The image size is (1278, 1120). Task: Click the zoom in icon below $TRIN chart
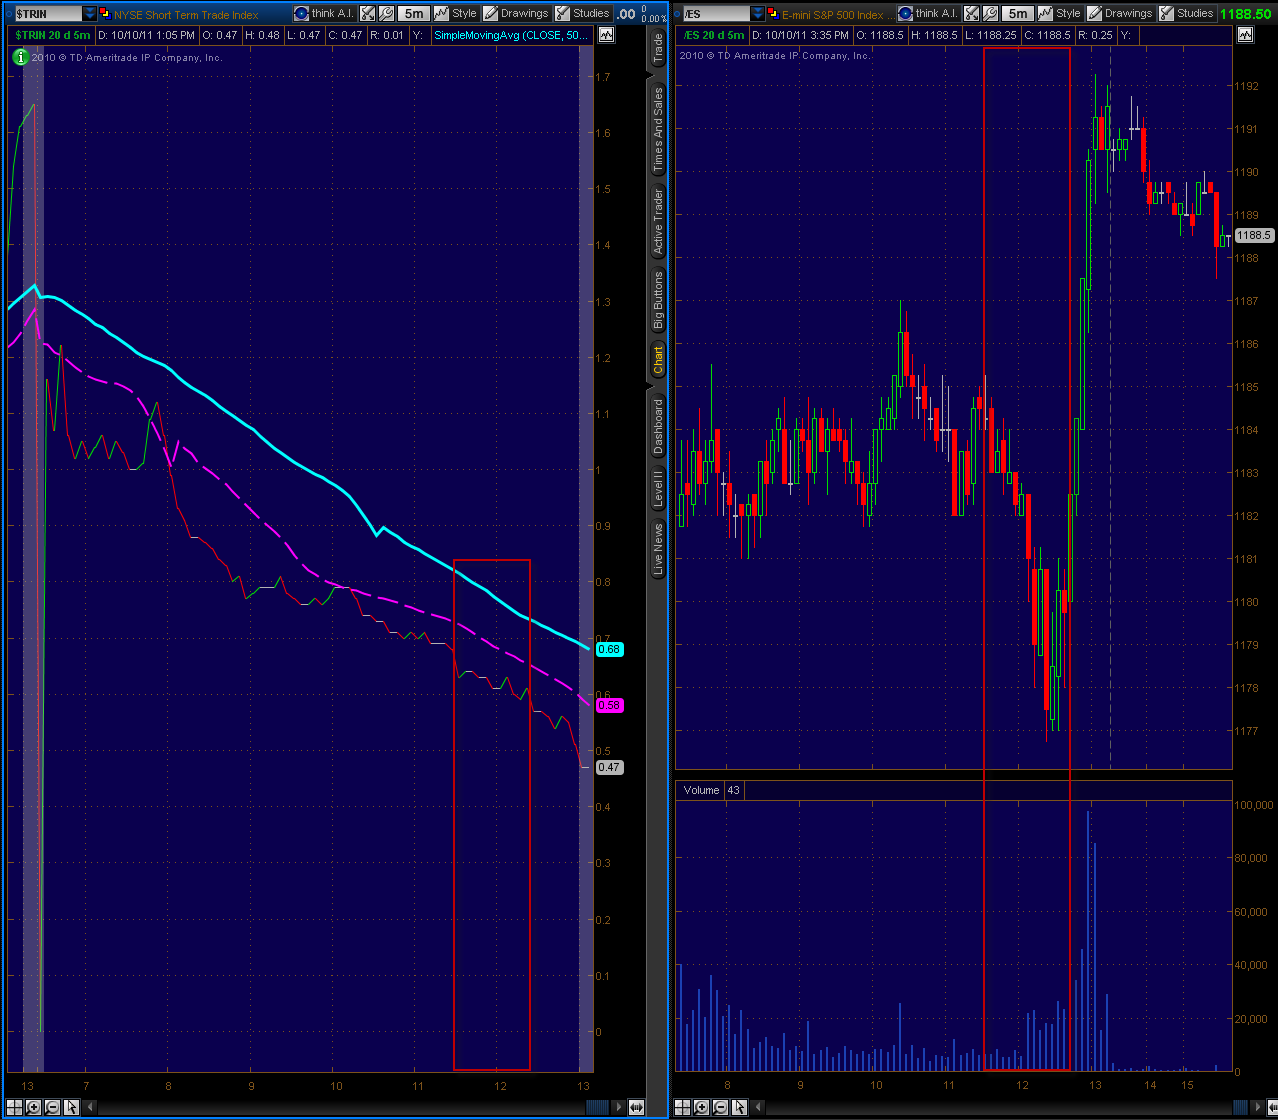point(33,1107)
